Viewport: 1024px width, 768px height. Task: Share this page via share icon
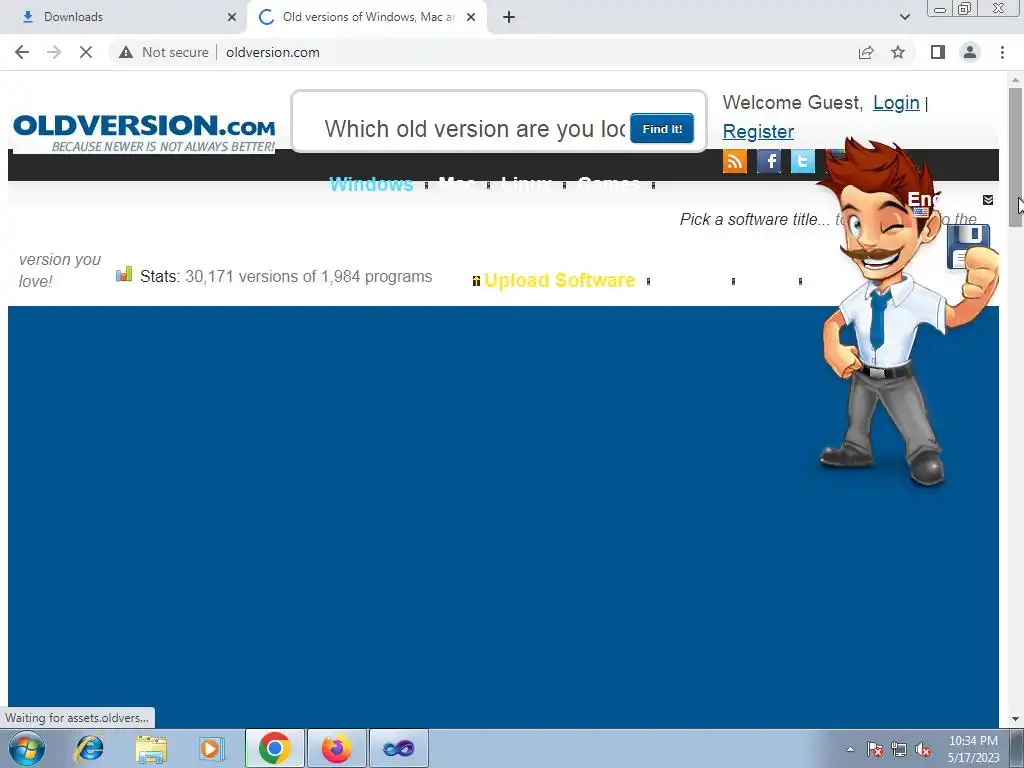[x=866, y=52]
